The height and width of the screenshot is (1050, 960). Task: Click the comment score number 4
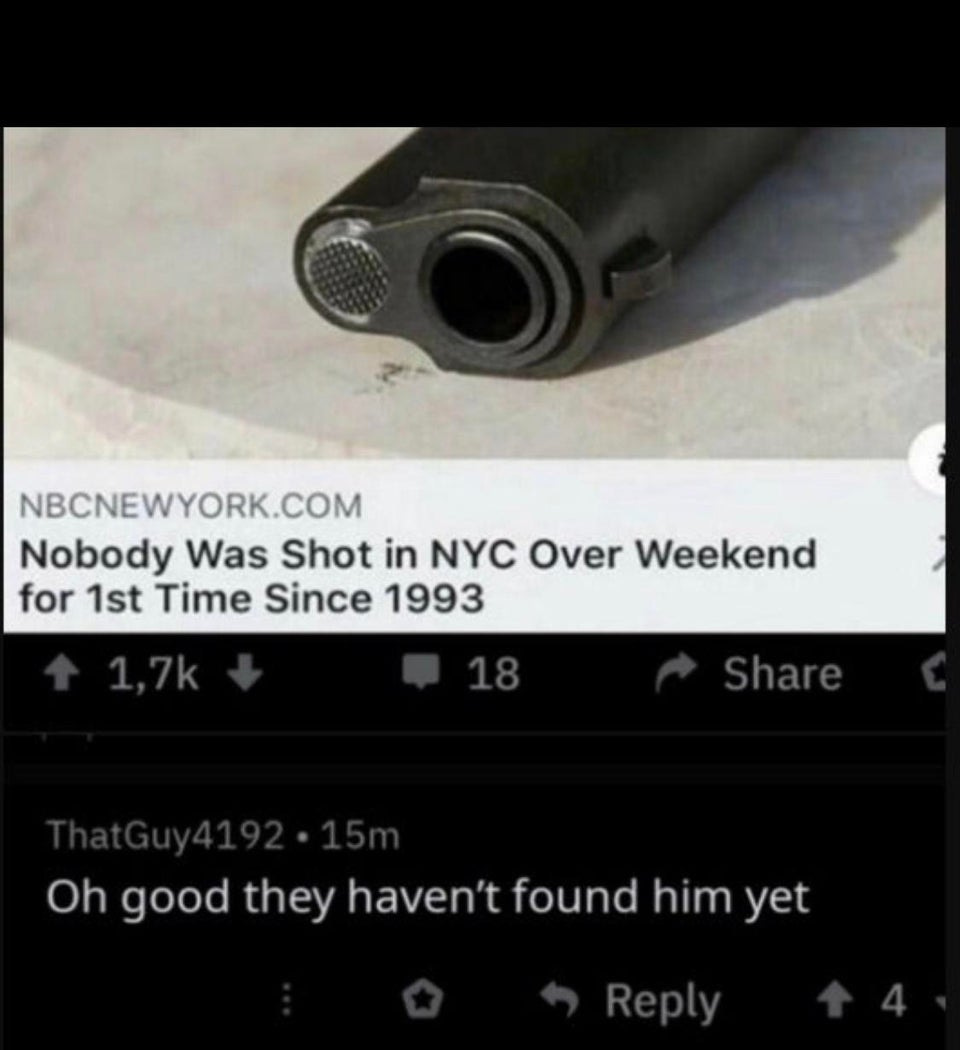(x=893, y=1002)
